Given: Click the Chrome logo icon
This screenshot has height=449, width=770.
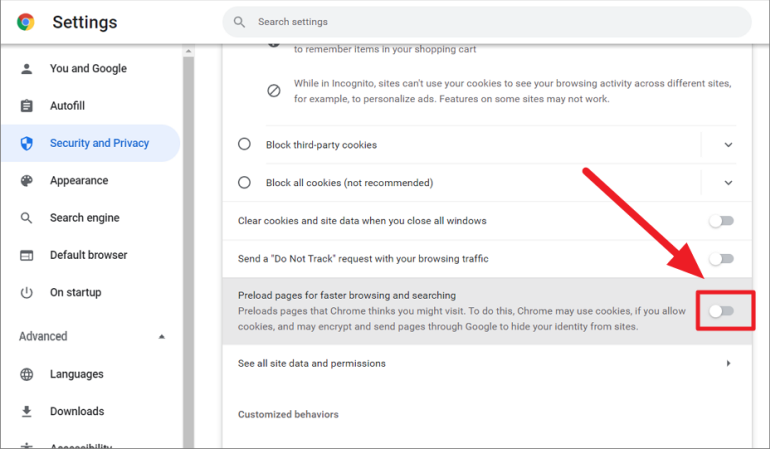Looking at the screenshot, I should coord(26,22).
